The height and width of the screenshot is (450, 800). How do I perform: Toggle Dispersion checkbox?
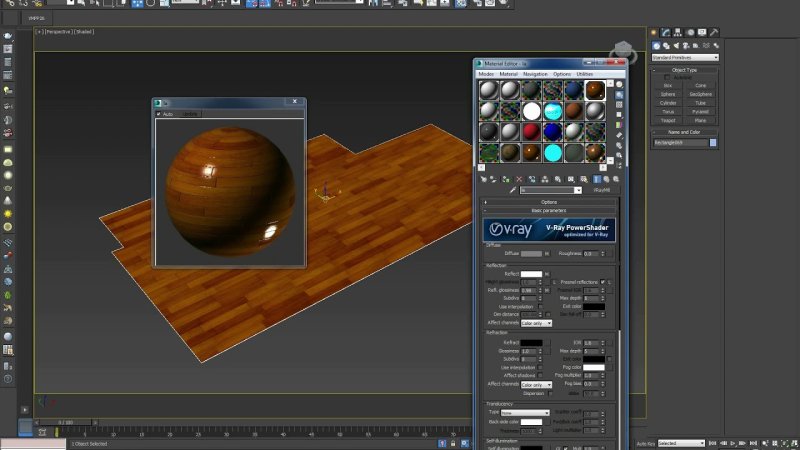click(550, 393)
